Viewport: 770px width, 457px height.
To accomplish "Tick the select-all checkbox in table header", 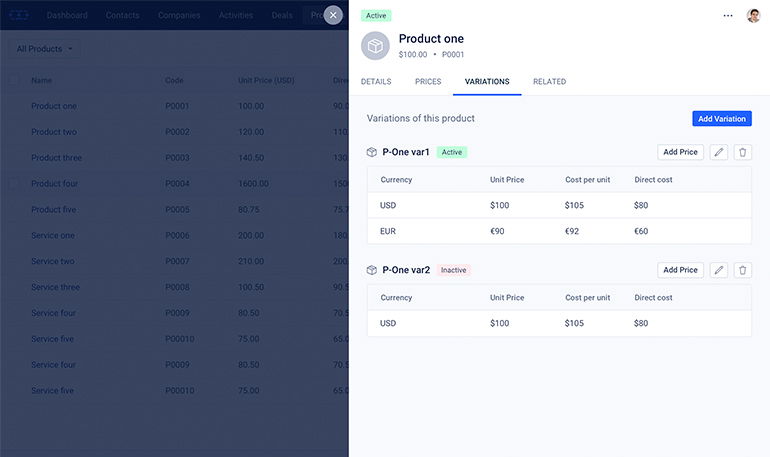I will coord(14,80).
